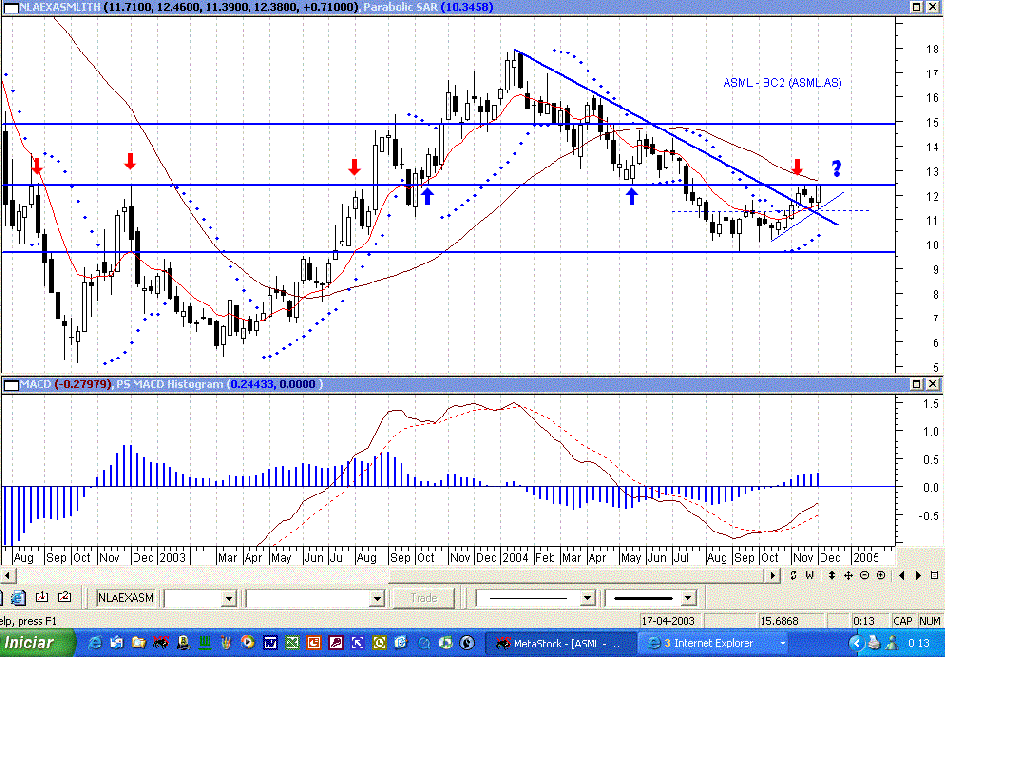Click Parabolic SAR value 10.3458 in title

point(467,7)
